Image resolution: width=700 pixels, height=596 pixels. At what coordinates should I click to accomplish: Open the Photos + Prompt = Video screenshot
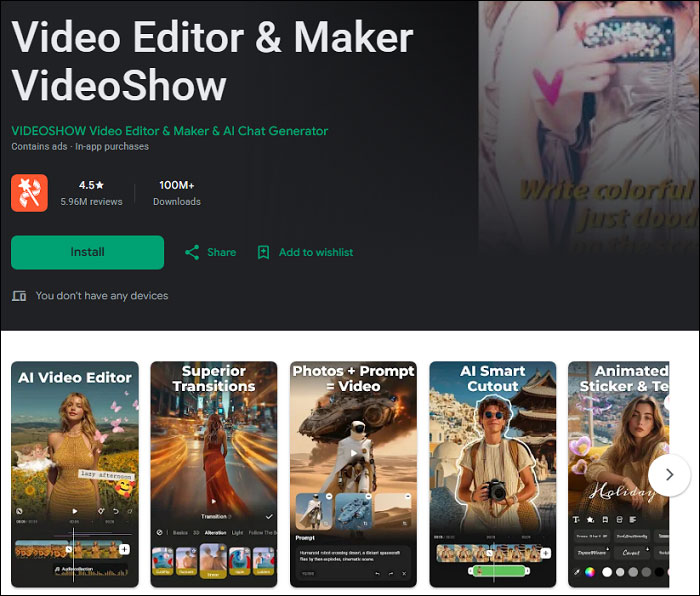(353, 474)
